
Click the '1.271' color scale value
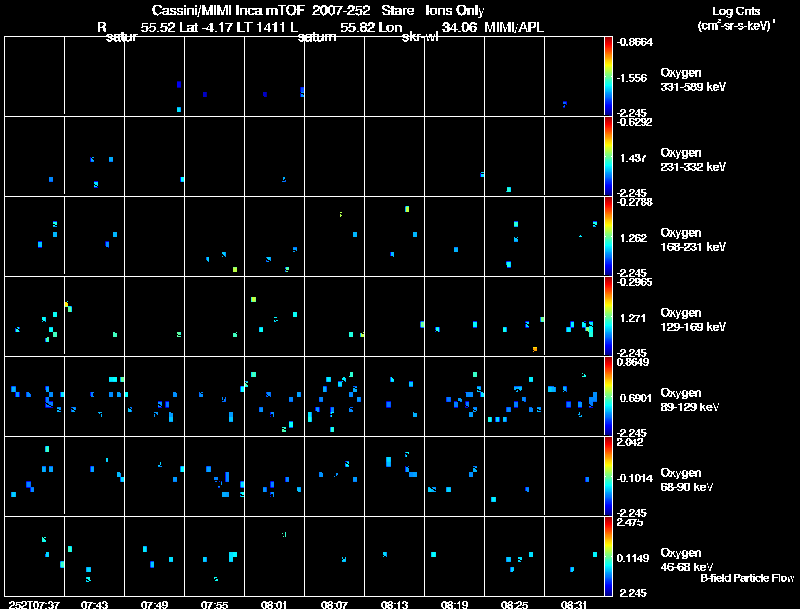633,318
